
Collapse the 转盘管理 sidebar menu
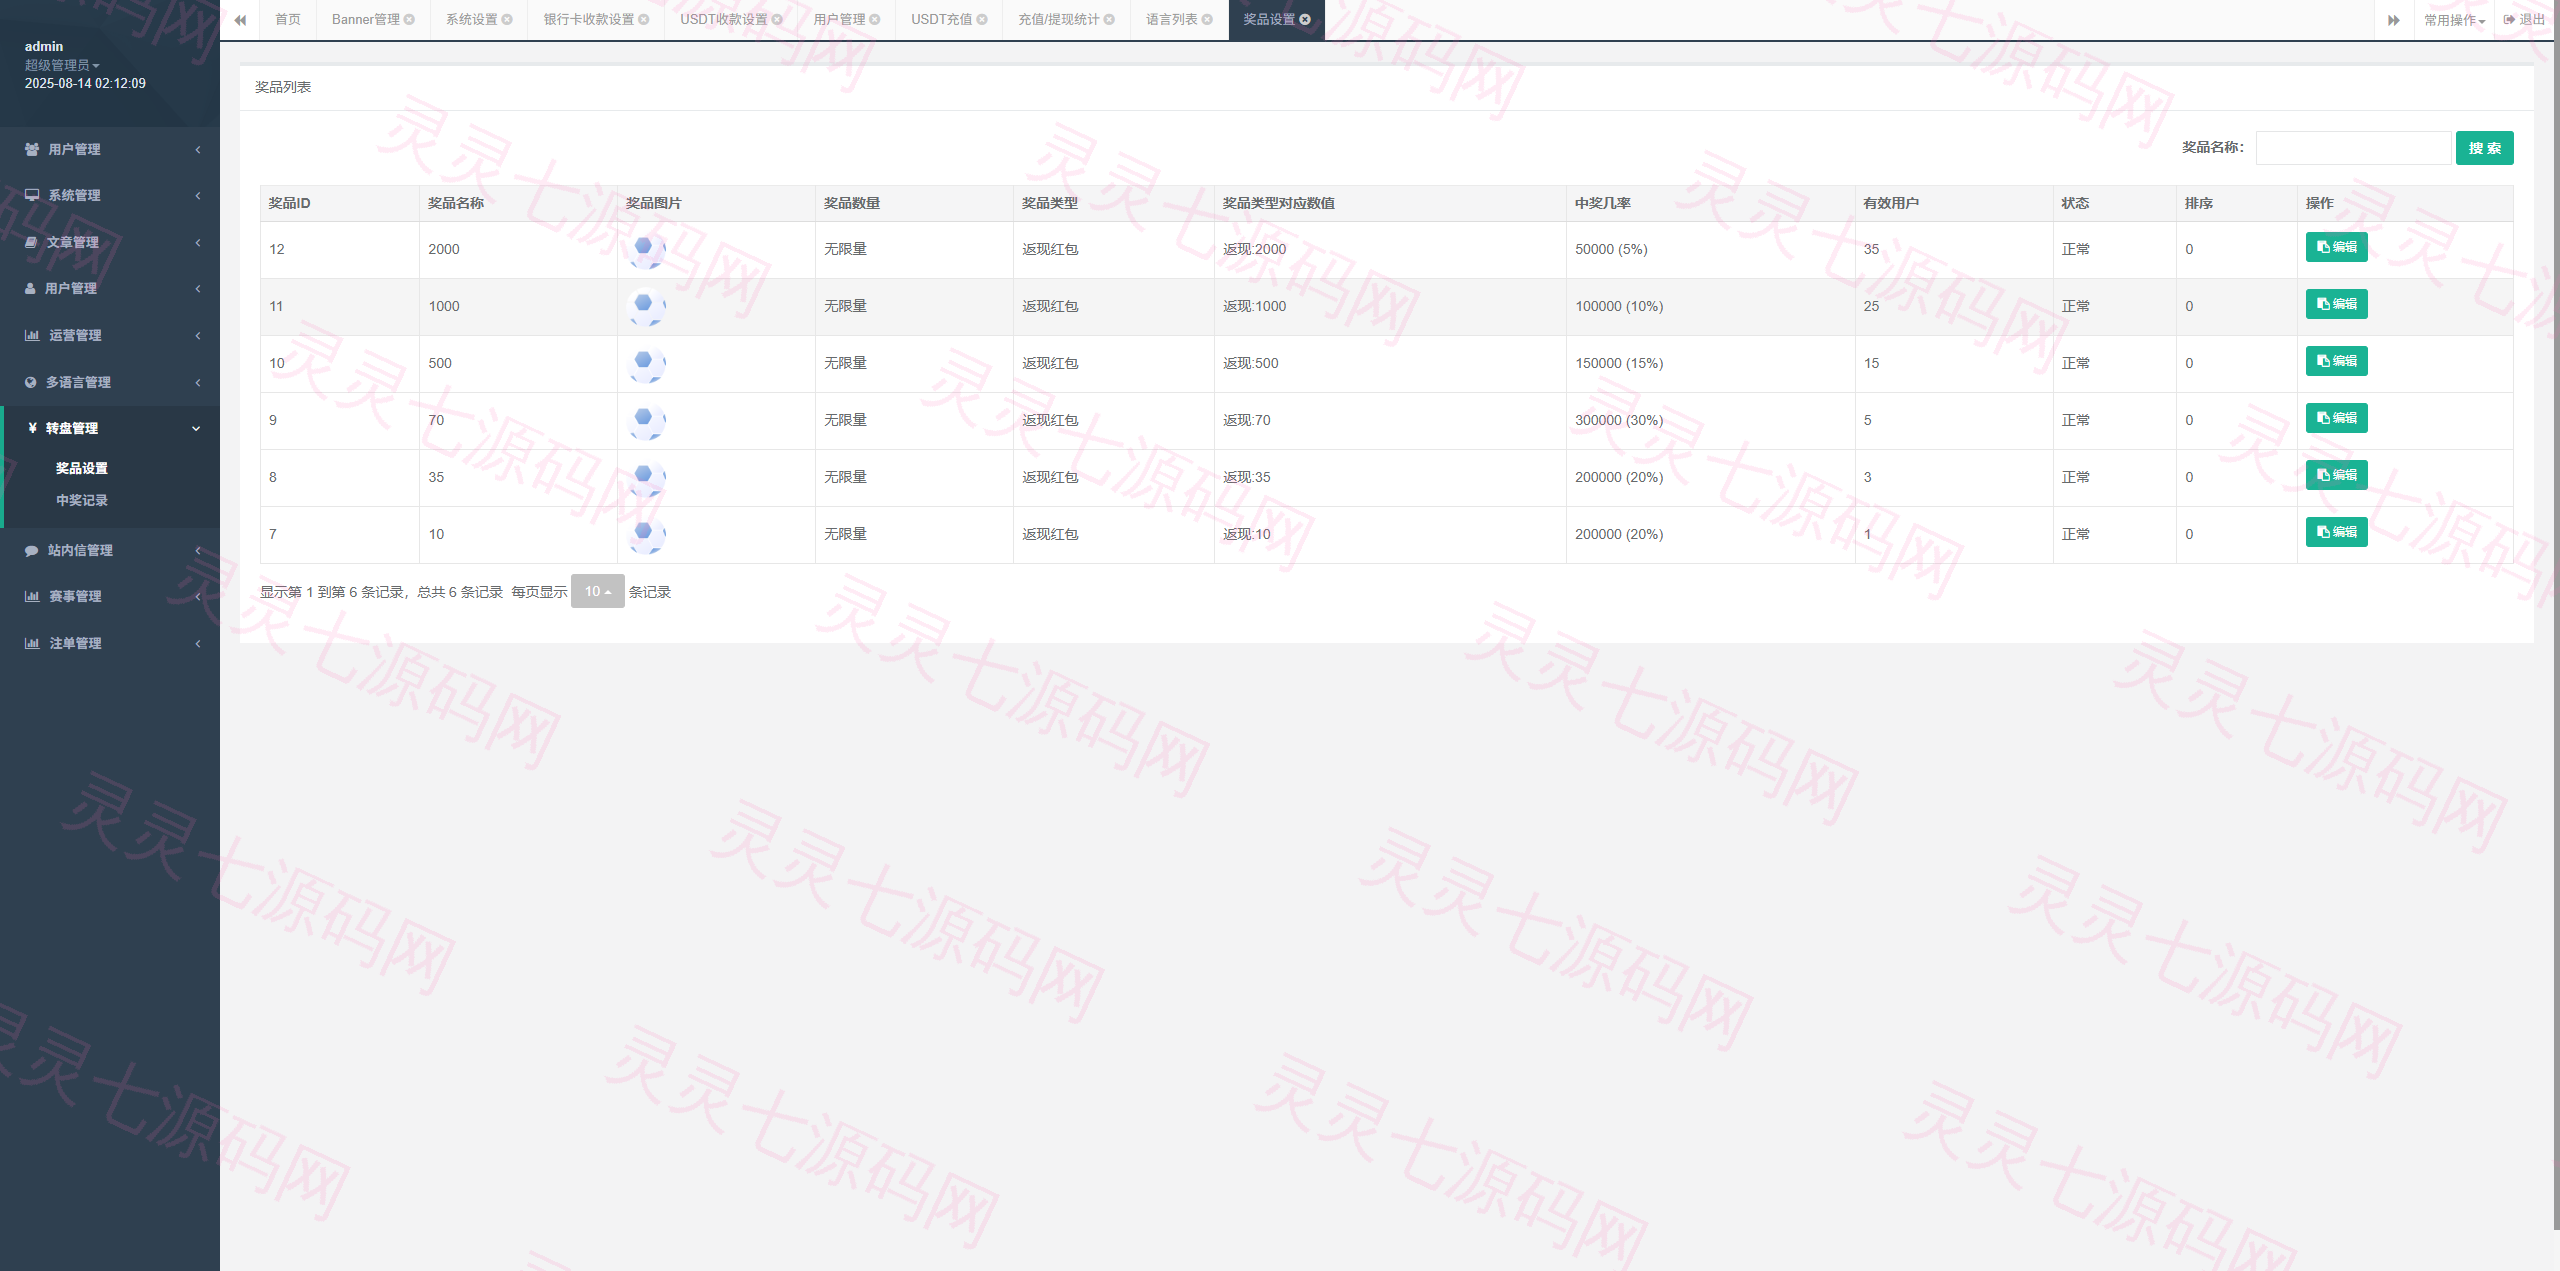pos(110,428)
